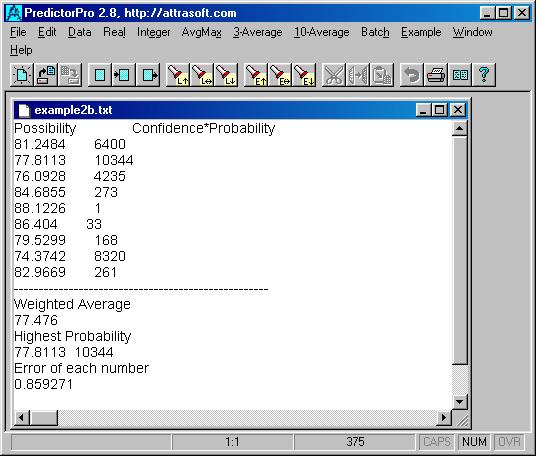Open the Example menu
This screenshot has height=456, width=537.
[421, 32]
